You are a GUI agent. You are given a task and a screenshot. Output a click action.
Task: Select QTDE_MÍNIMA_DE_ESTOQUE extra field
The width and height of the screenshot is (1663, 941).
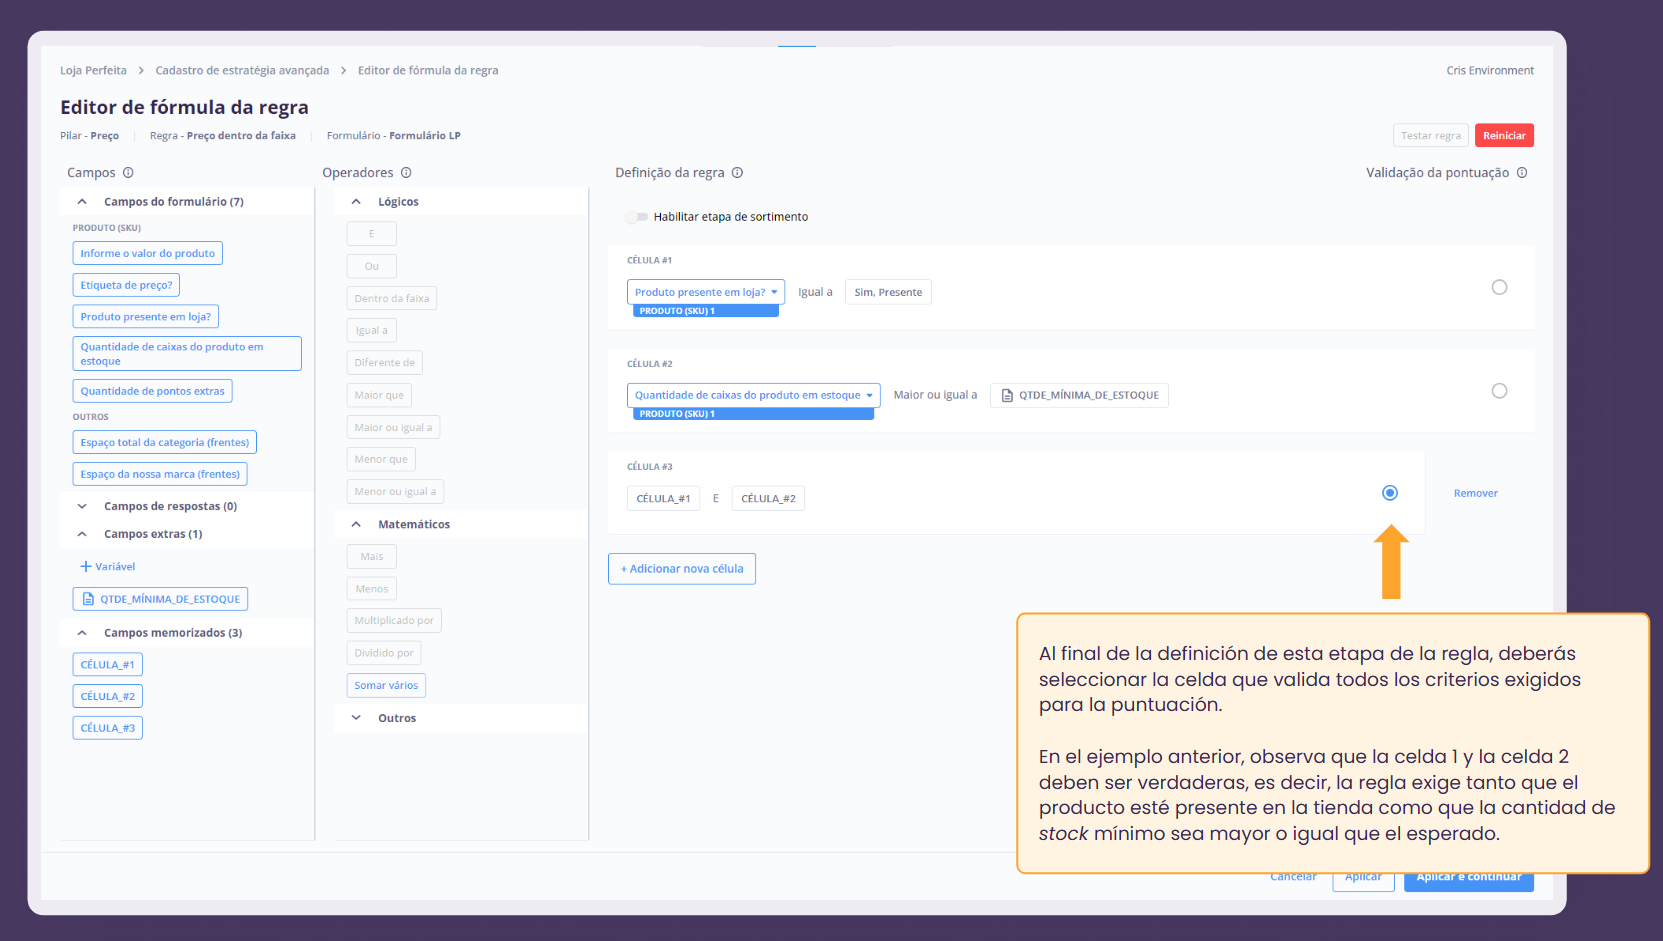tap(160, 599)
